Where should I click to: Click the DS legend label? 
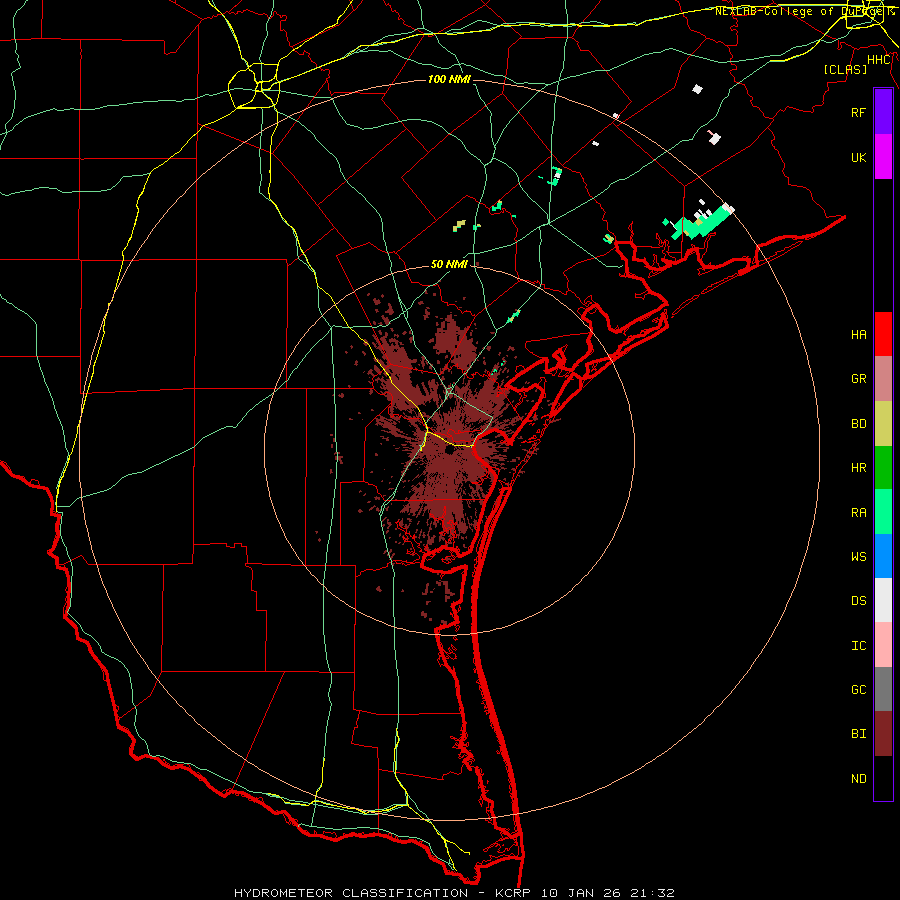859,601
